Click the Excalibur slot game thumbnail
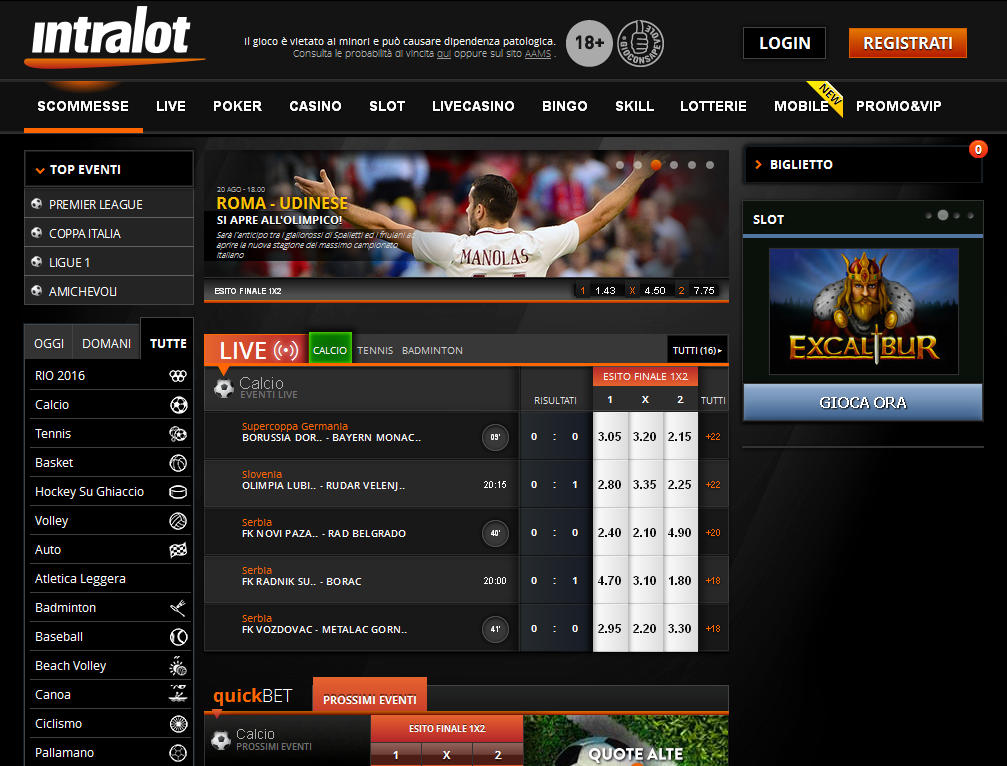Viewport: 1007px width, 766px height. pos(864,311)
